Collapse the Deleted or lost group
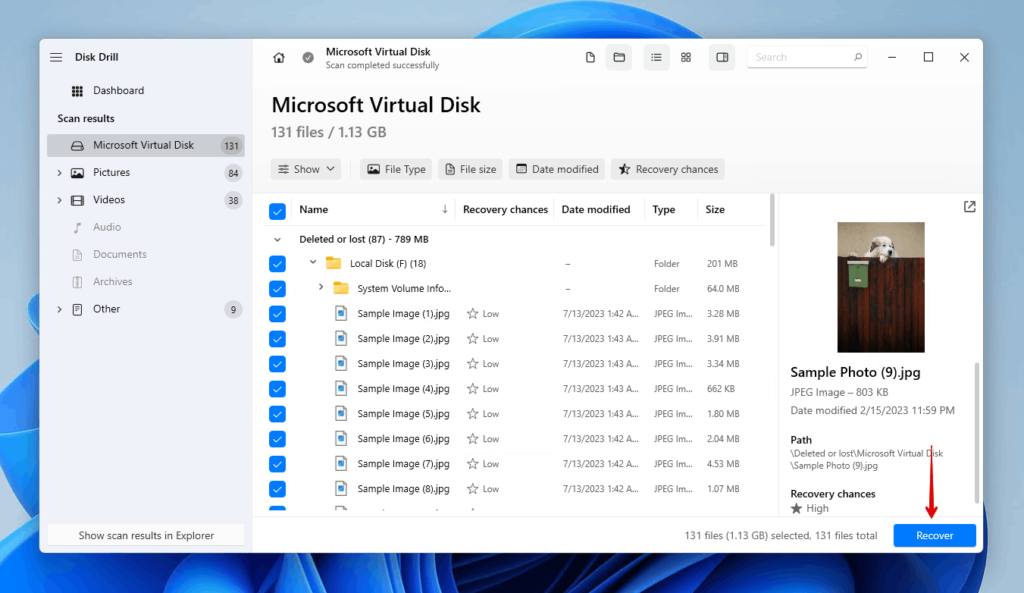The height and width of the screenshot is (593, 1024). (x=277, y=239)
